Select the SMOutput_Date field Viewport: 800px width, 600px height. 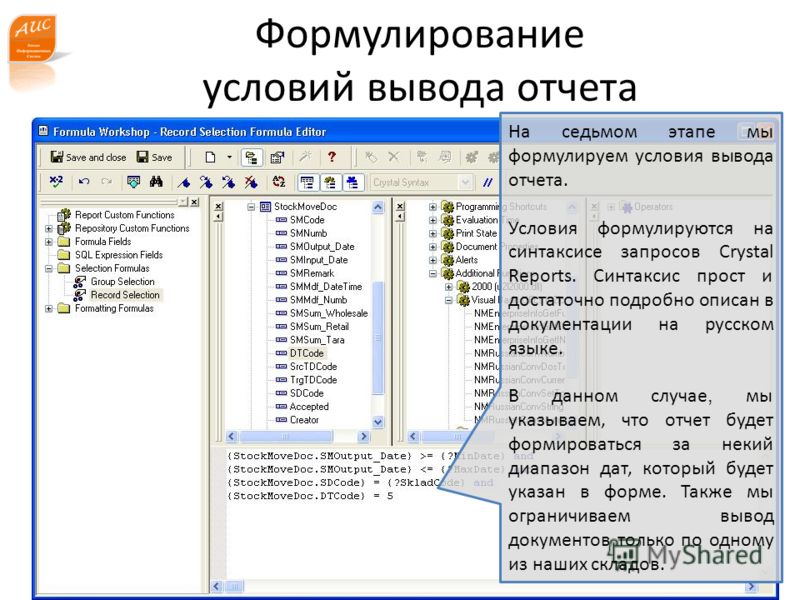point(322,246)
